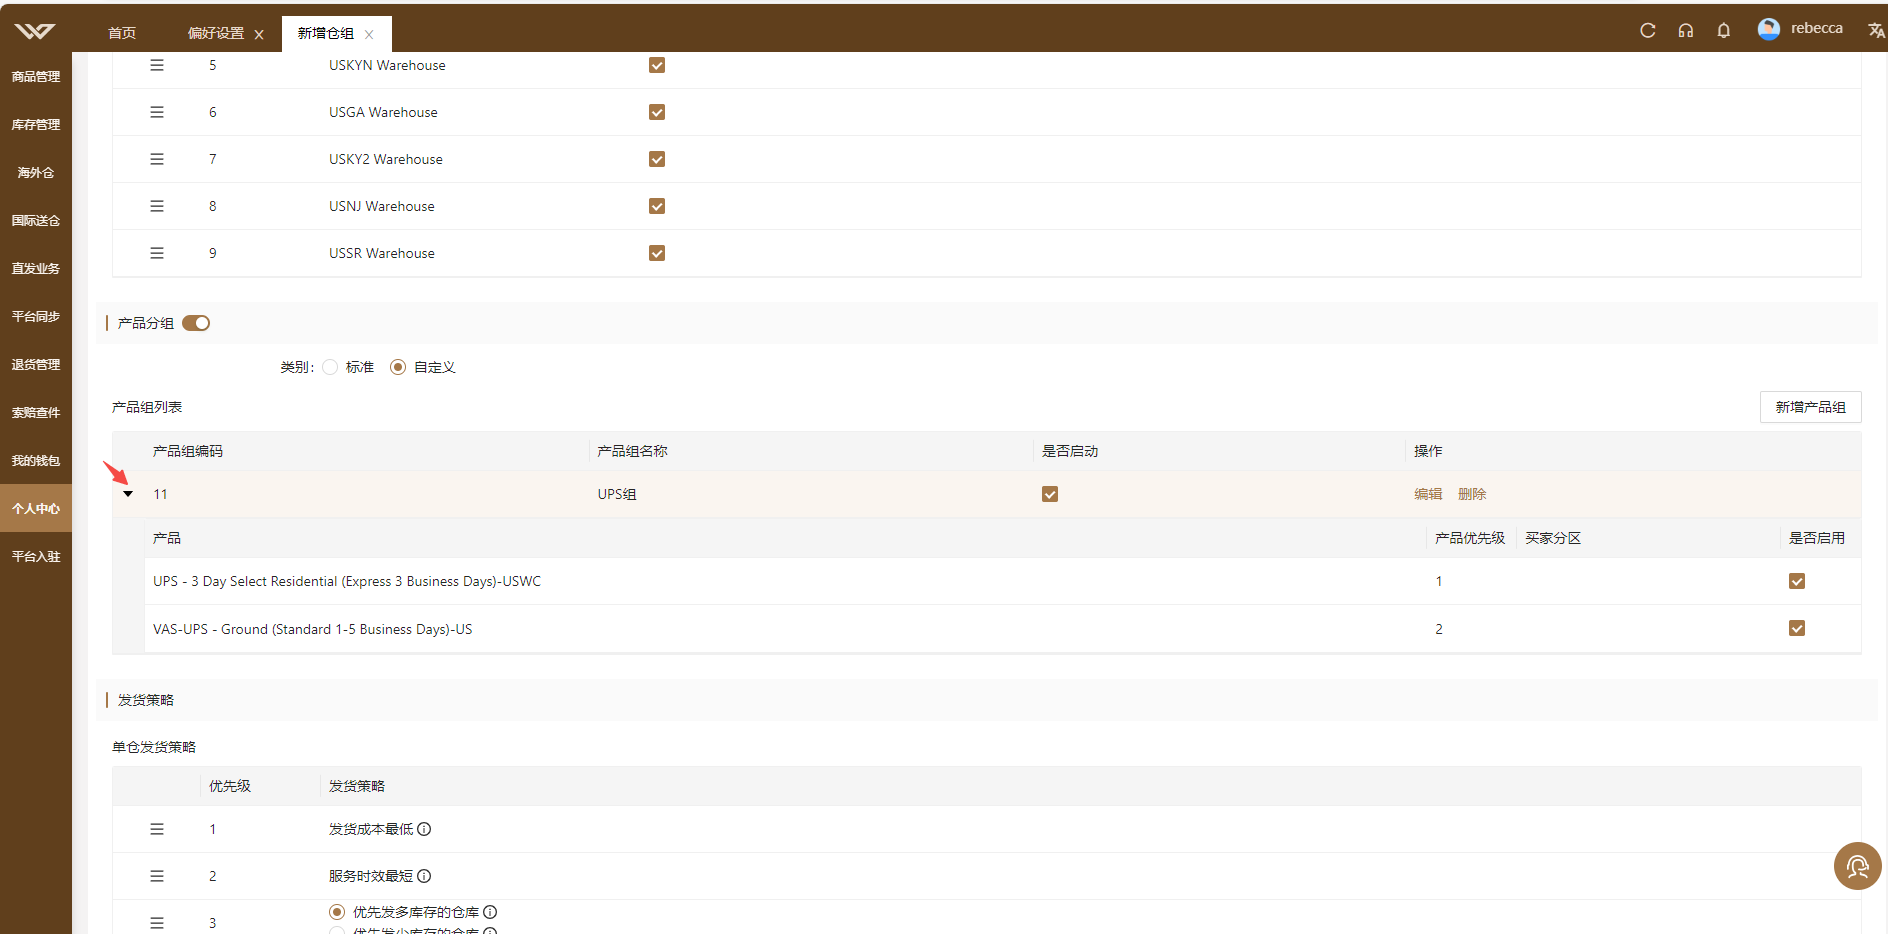Toggle the 产品分组 switch off
Screen dimensions: 1888x934
196,323
